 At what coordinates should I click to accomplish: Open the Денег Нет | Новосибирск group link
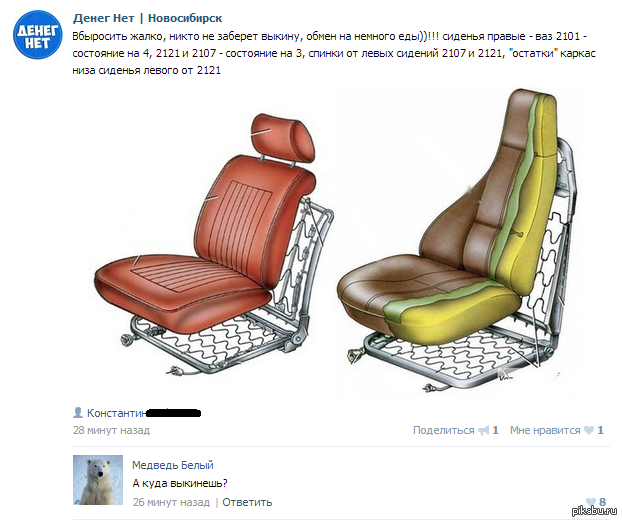[147, 18]
